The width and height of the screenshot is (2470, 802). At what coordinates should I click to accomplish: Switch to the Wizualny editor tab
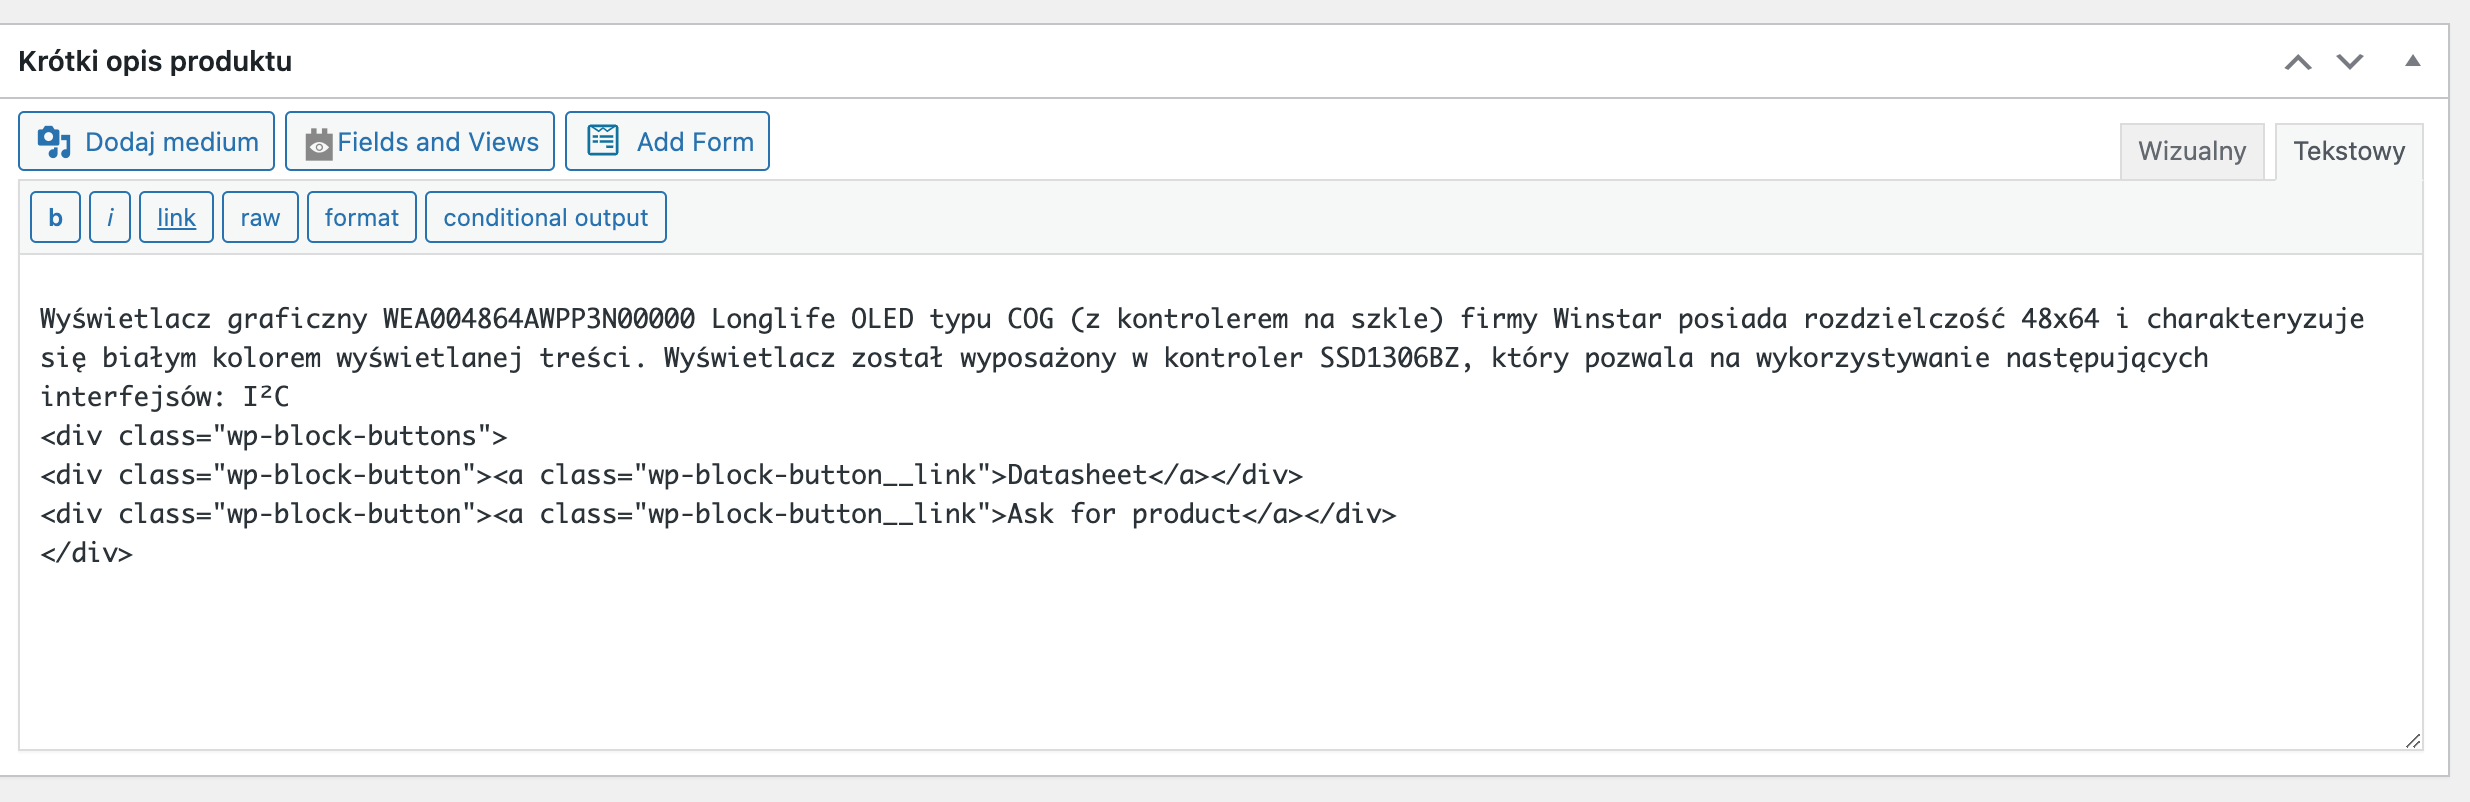point(2192,151)
